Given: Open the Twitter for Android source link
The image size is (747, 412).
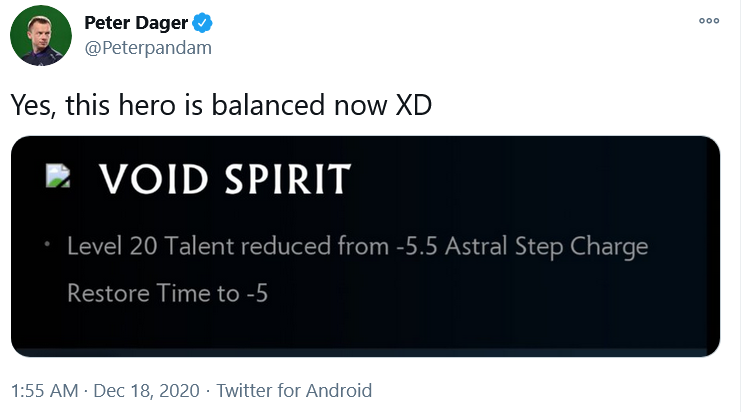Looking at the screenshot, I should click(x=294, y=391).
